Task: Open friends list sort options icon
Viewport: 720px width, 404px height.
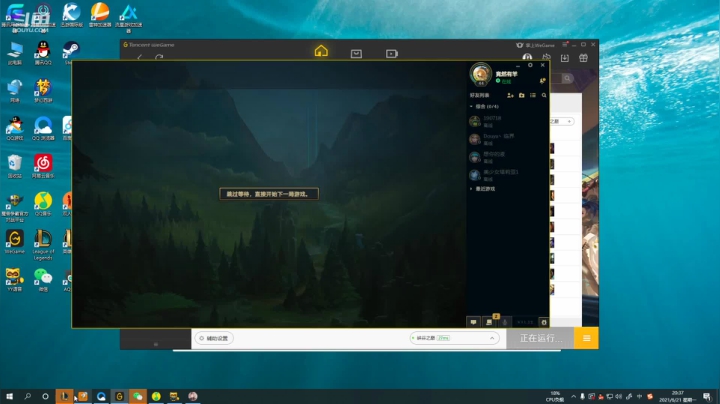Action: [x=533, y=95]
